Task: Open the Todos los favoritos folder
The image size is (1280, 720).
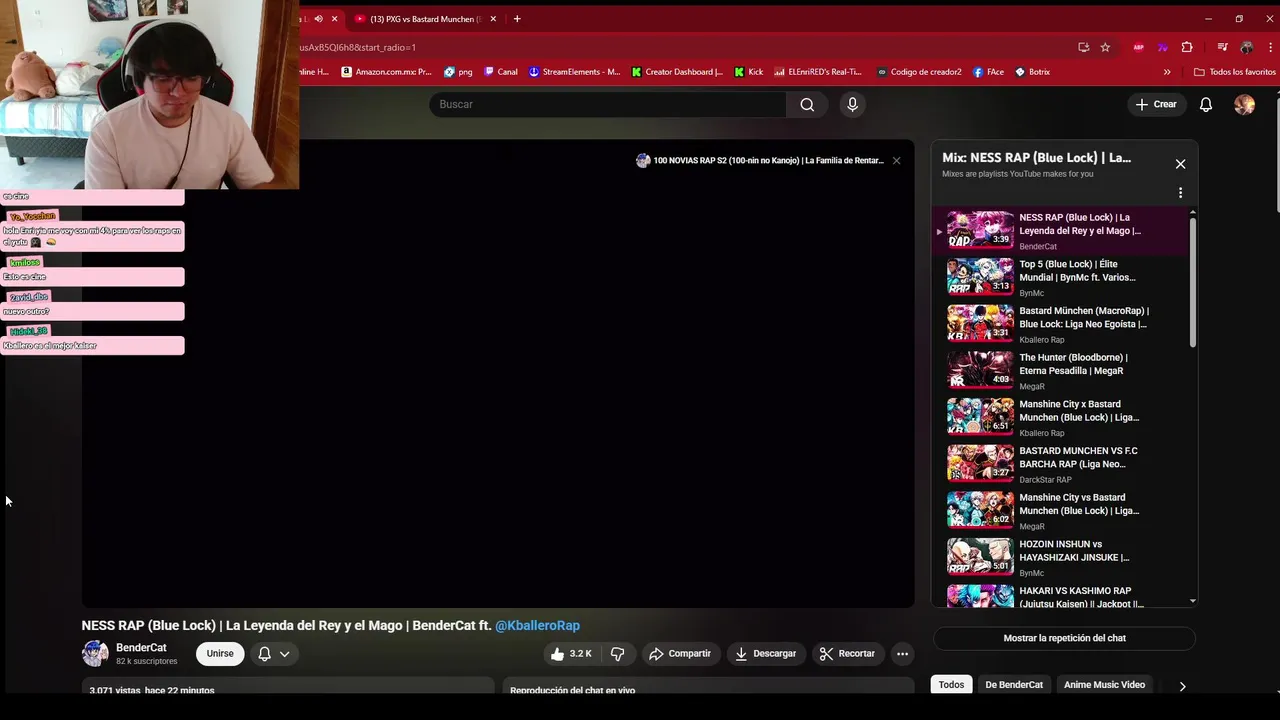Action: point(1235,72)
